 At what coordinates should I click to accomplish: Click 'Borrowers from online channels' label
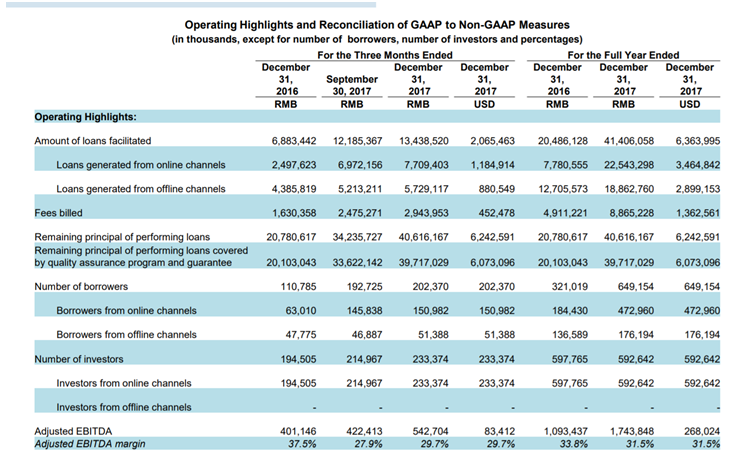point(126,311)
